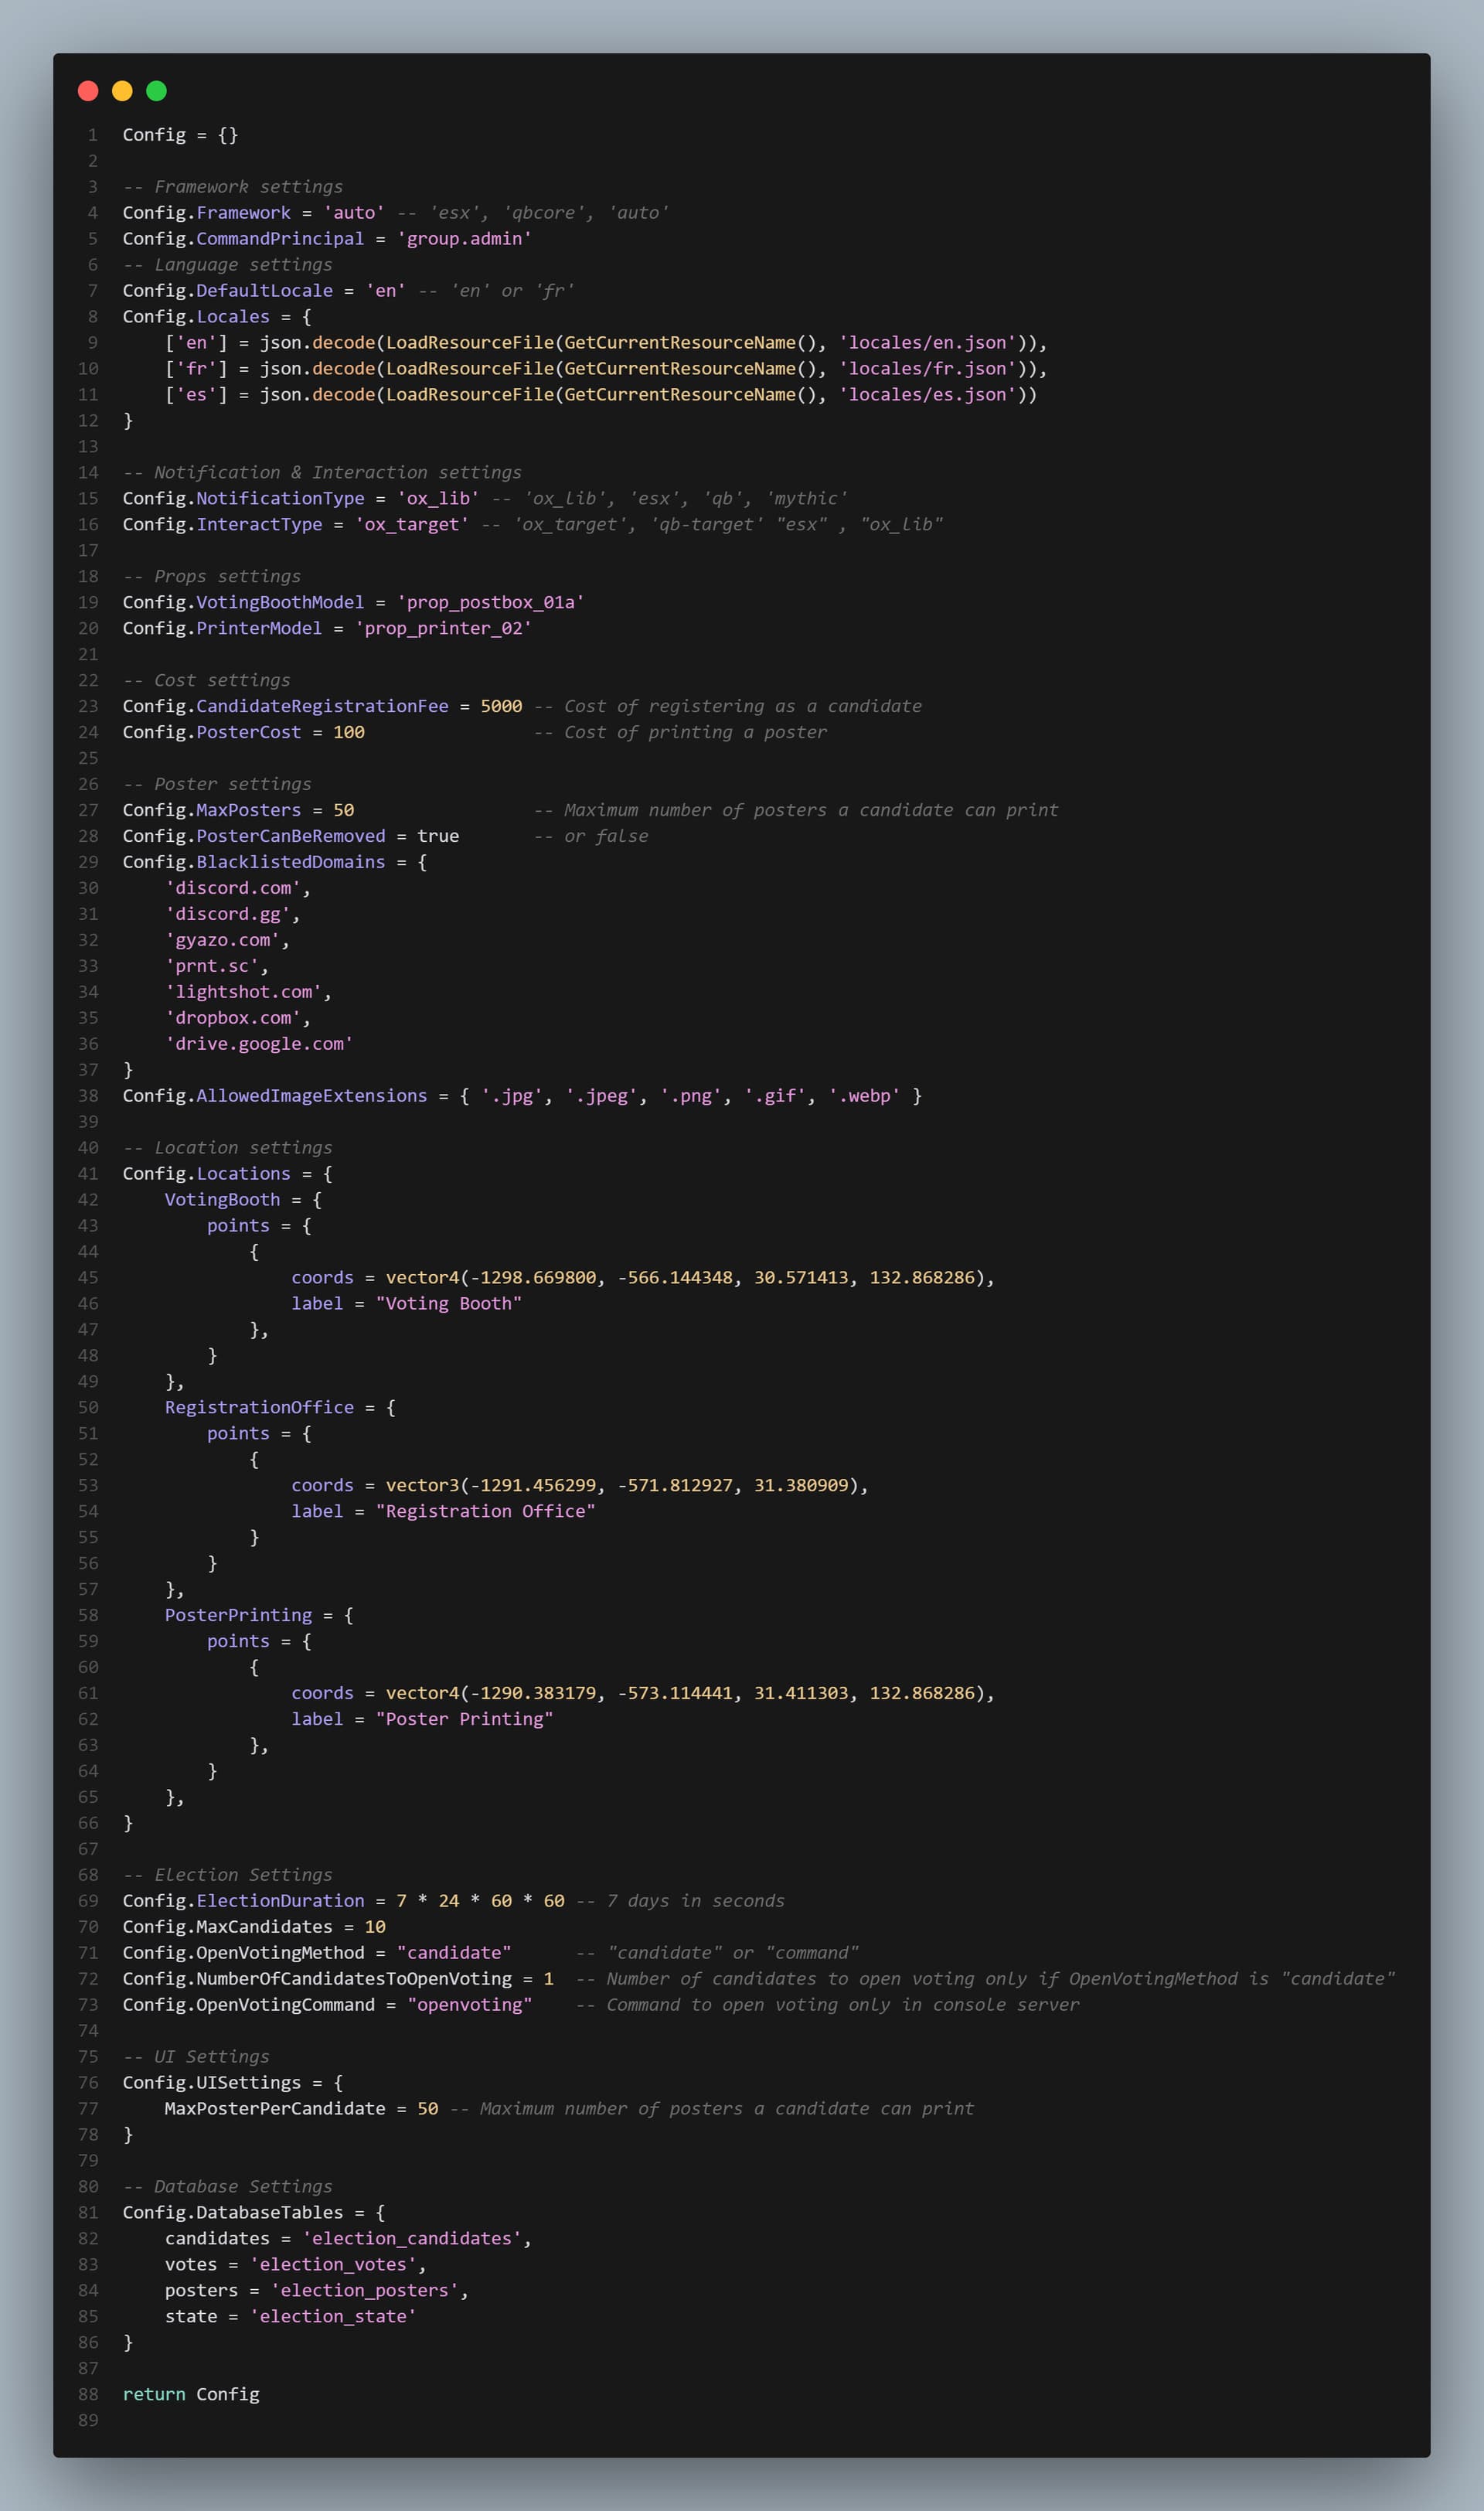The width and height of the screenshot is (1484, 2511).
Task: Click the VotingBooth table key
Action: pyautogui.click(x=222, y=1200)
